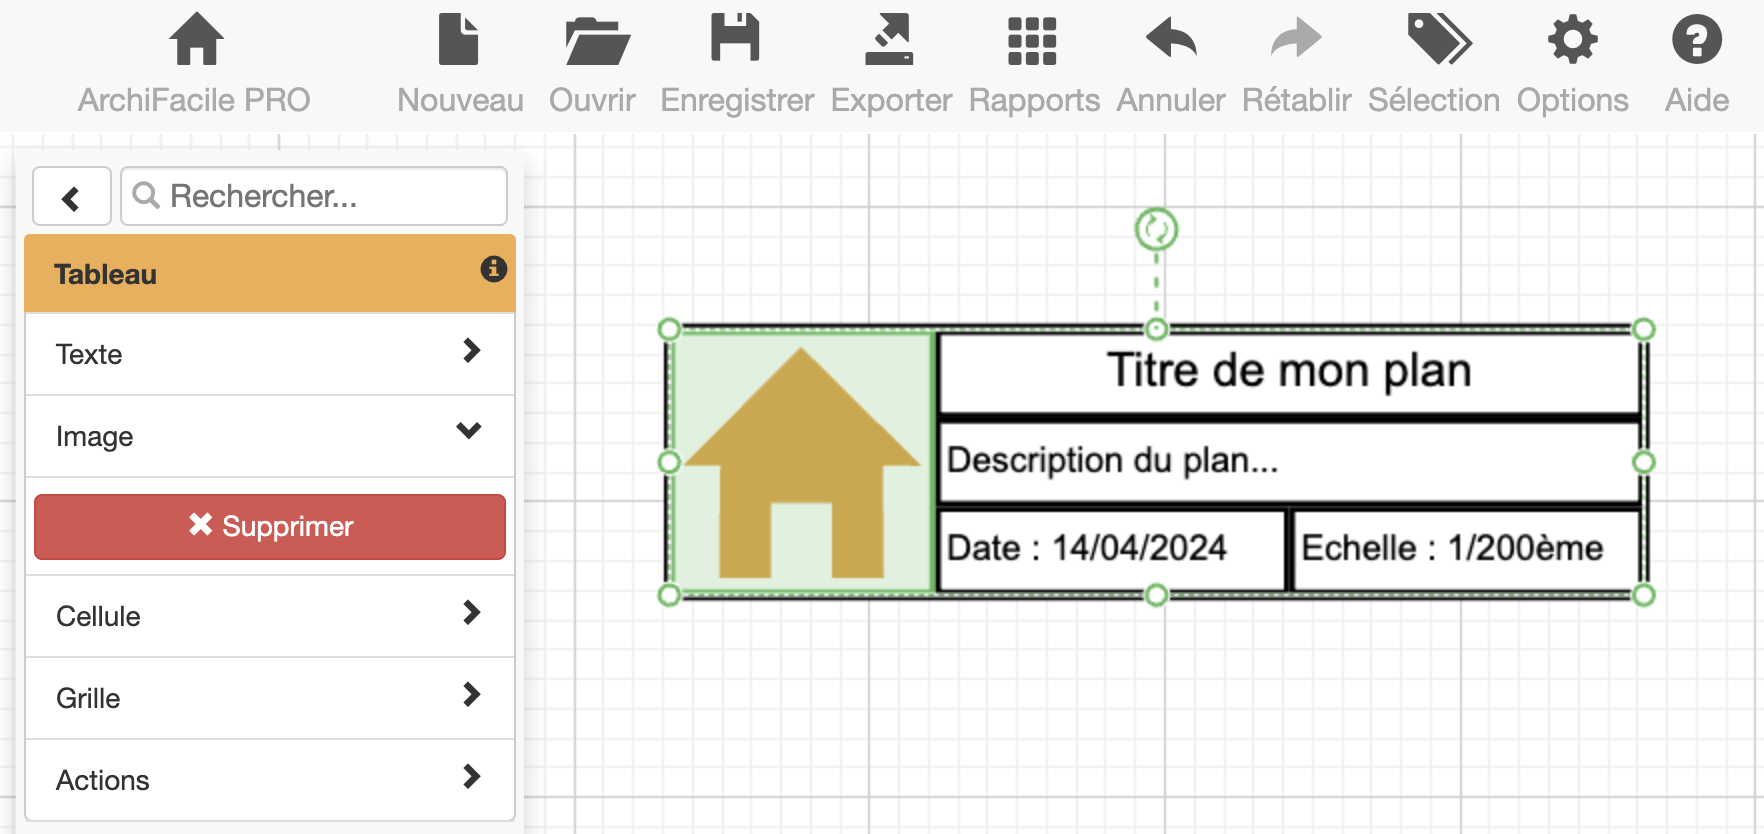Undo last action with Annuler

point(1170,40)
